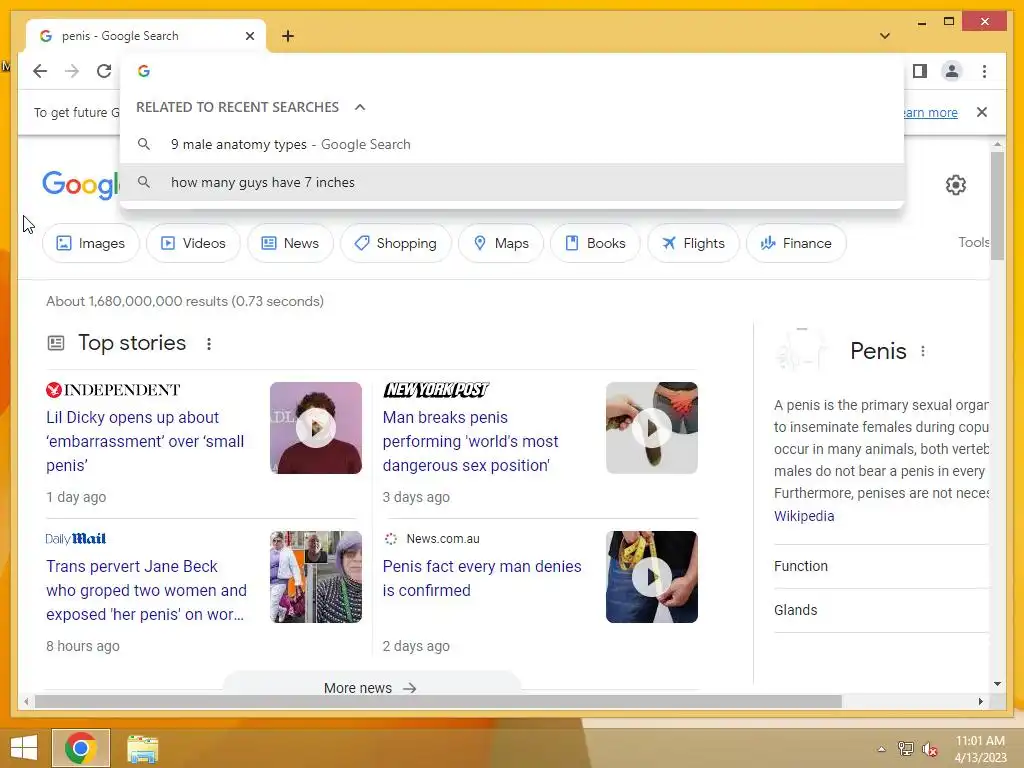
Task: Select 'how many guys have 7 inches' suggestion
Action: point(512,182)
